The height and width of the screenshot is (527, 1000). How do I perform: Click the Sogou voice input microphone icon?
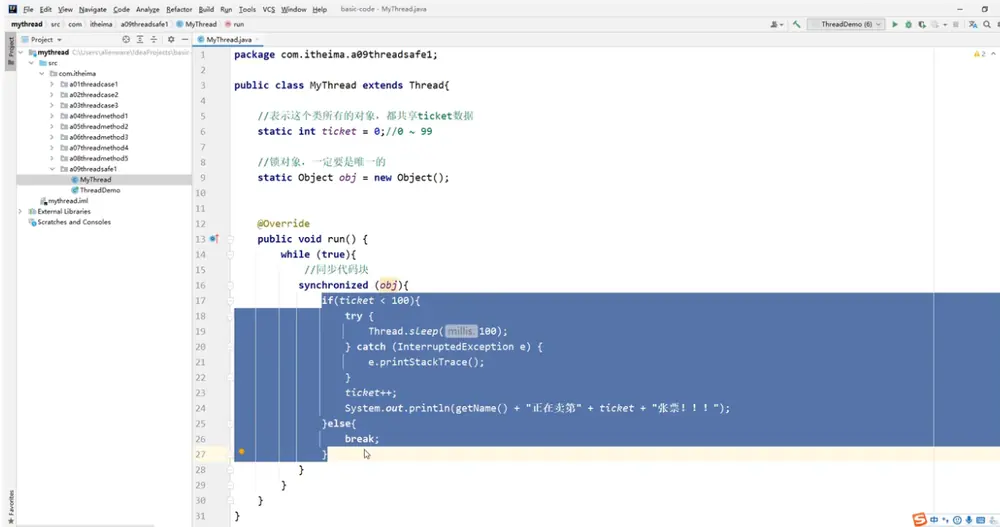tap(969, 520)
